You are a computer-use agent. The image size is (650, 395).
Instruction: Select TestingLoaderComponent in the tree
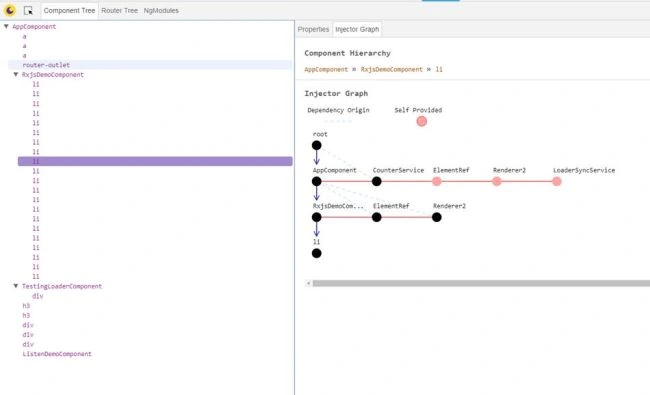click(62, 286)
